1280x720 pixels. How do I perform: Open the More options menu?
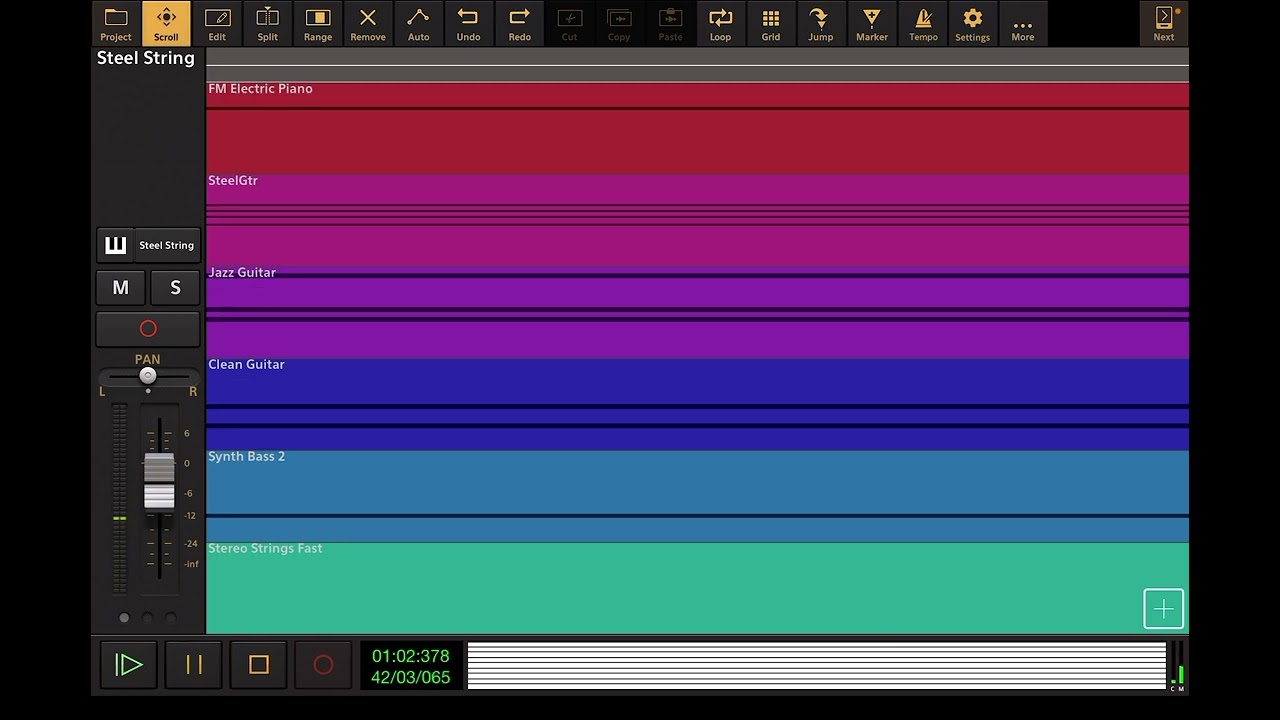pos(1023,24)
